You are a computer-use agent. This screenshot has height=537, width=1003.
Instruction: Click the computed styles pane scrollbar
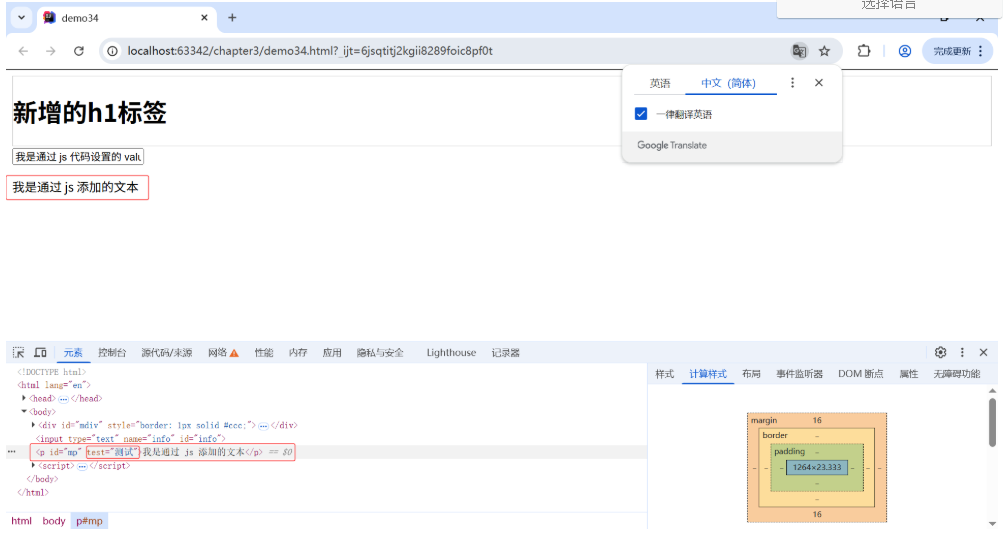coord(992,422)
